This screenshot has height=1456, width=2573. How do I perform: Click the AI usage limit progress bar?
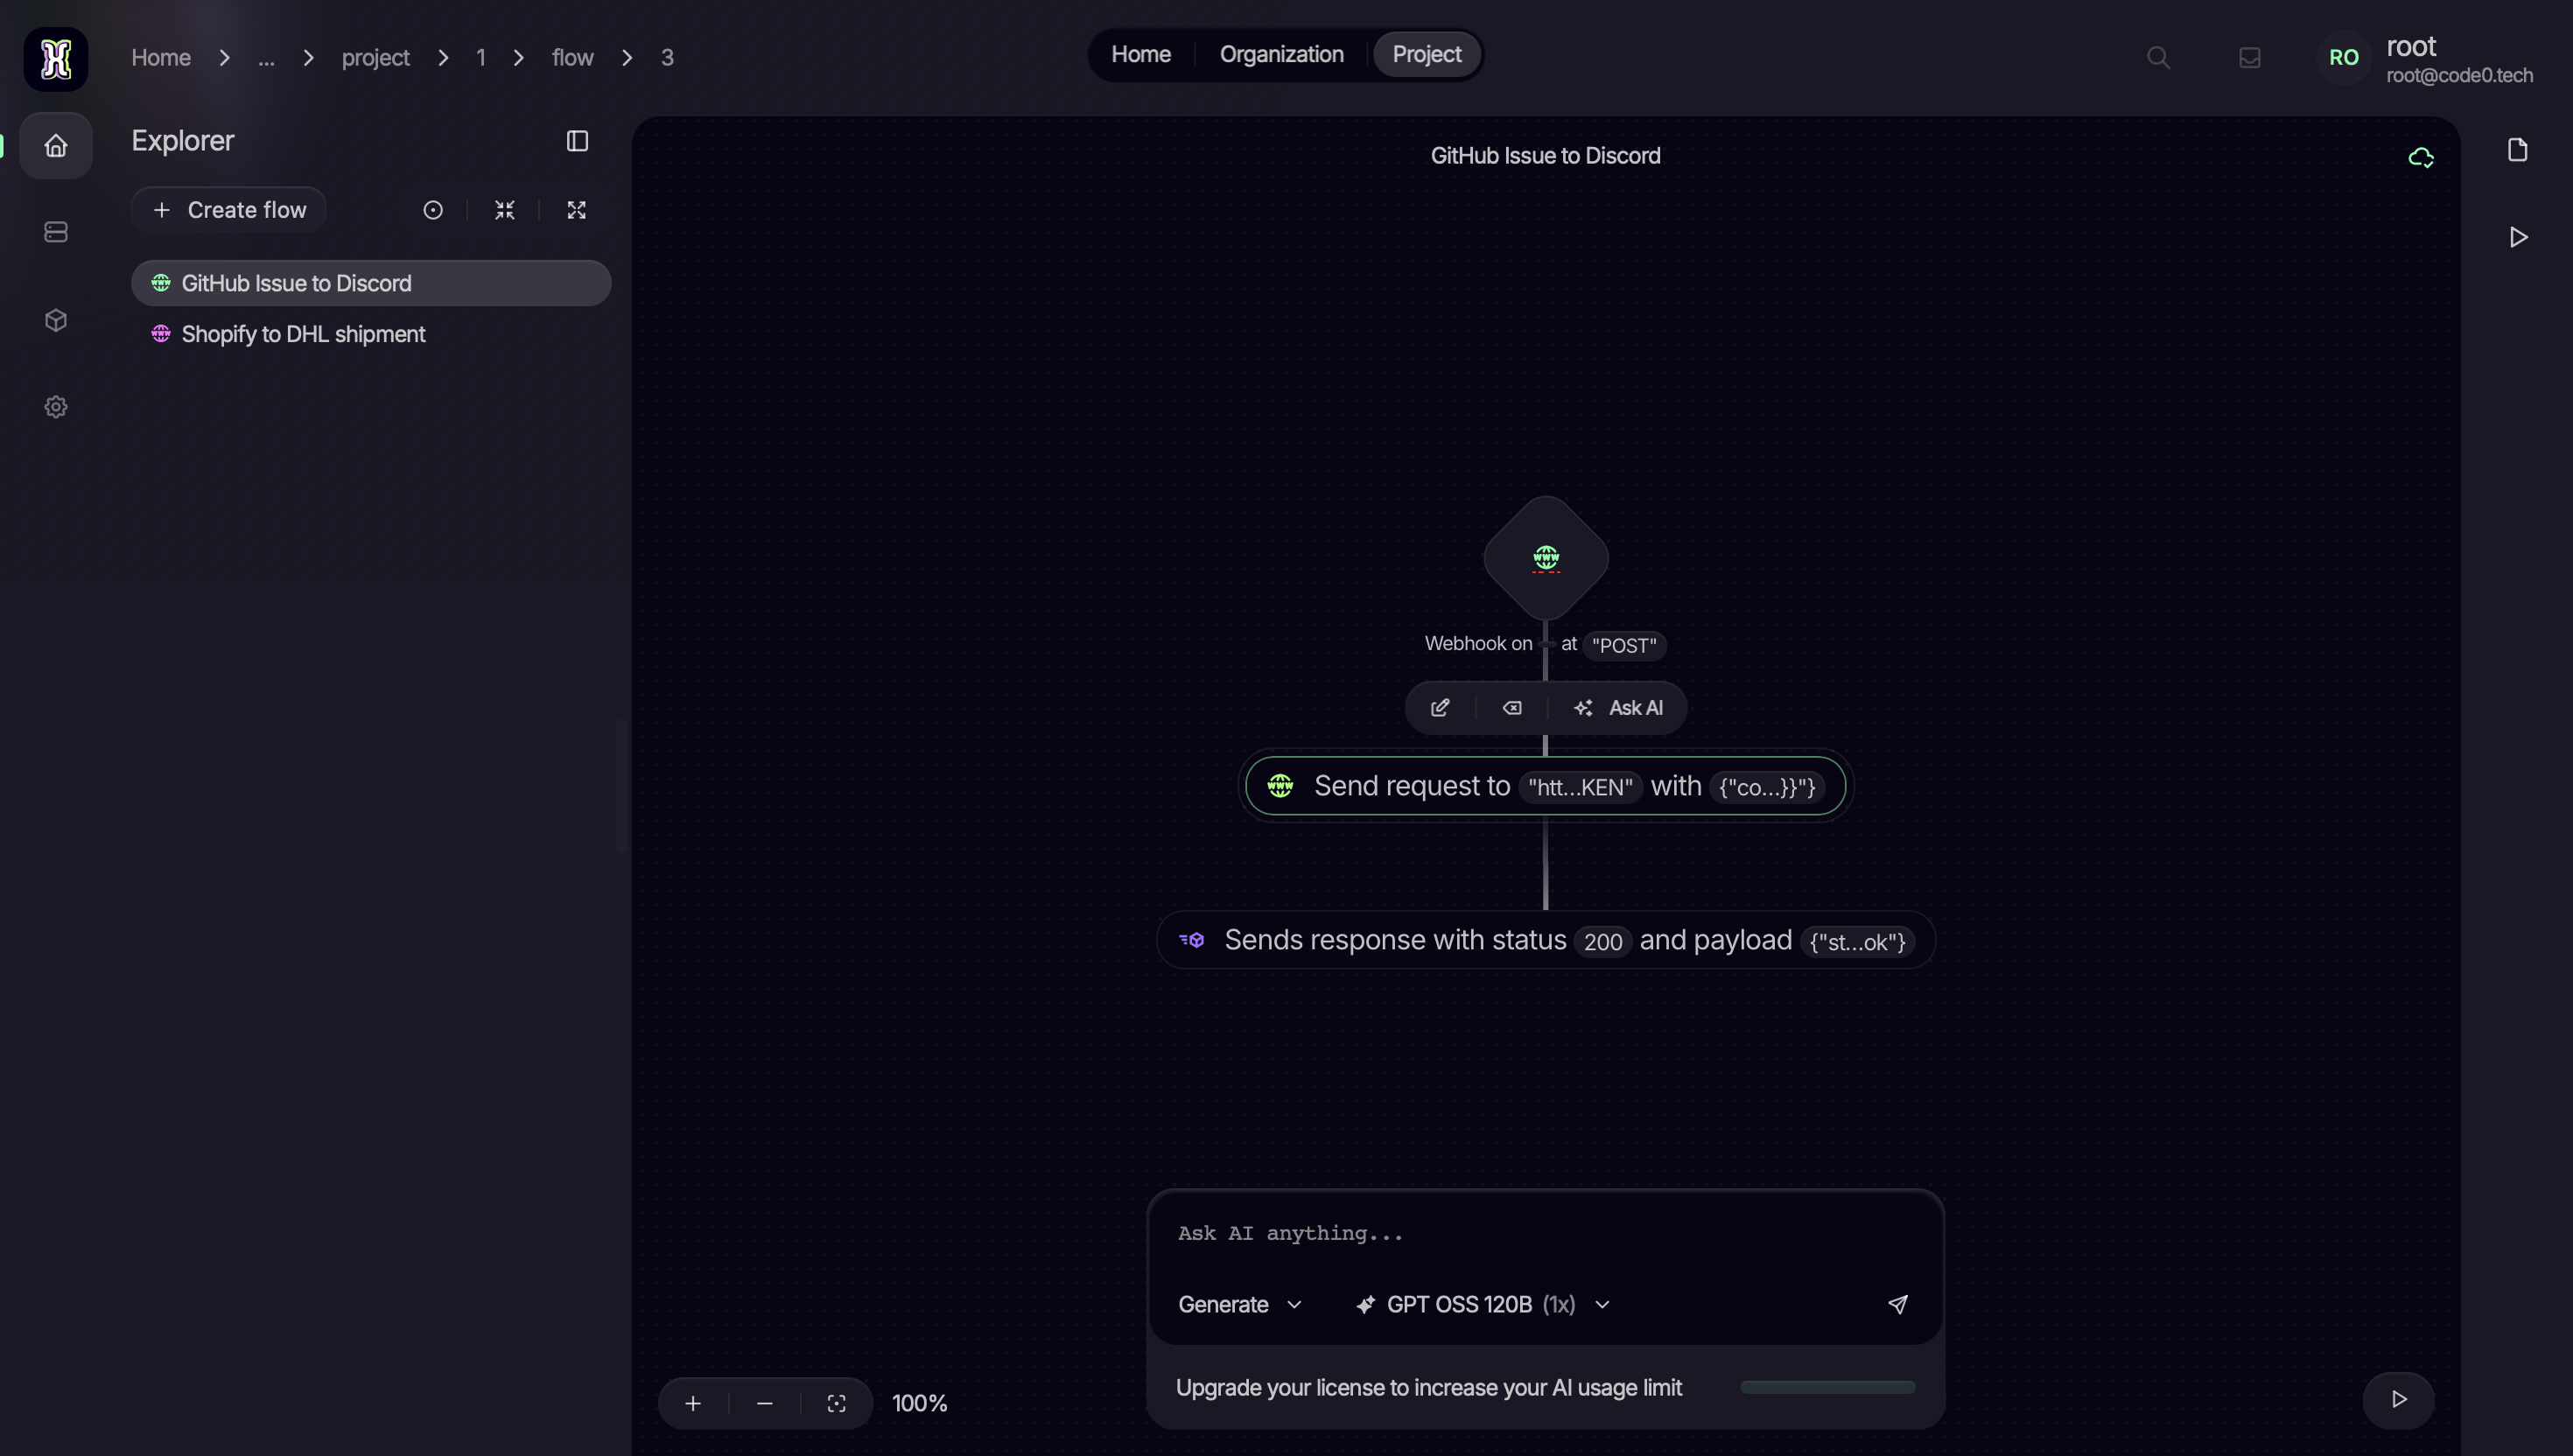pos(1828,1388)
